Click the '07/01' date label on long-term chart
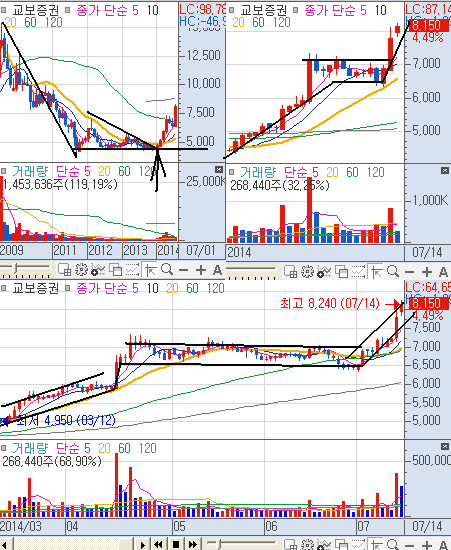 [x=200, y=250]
